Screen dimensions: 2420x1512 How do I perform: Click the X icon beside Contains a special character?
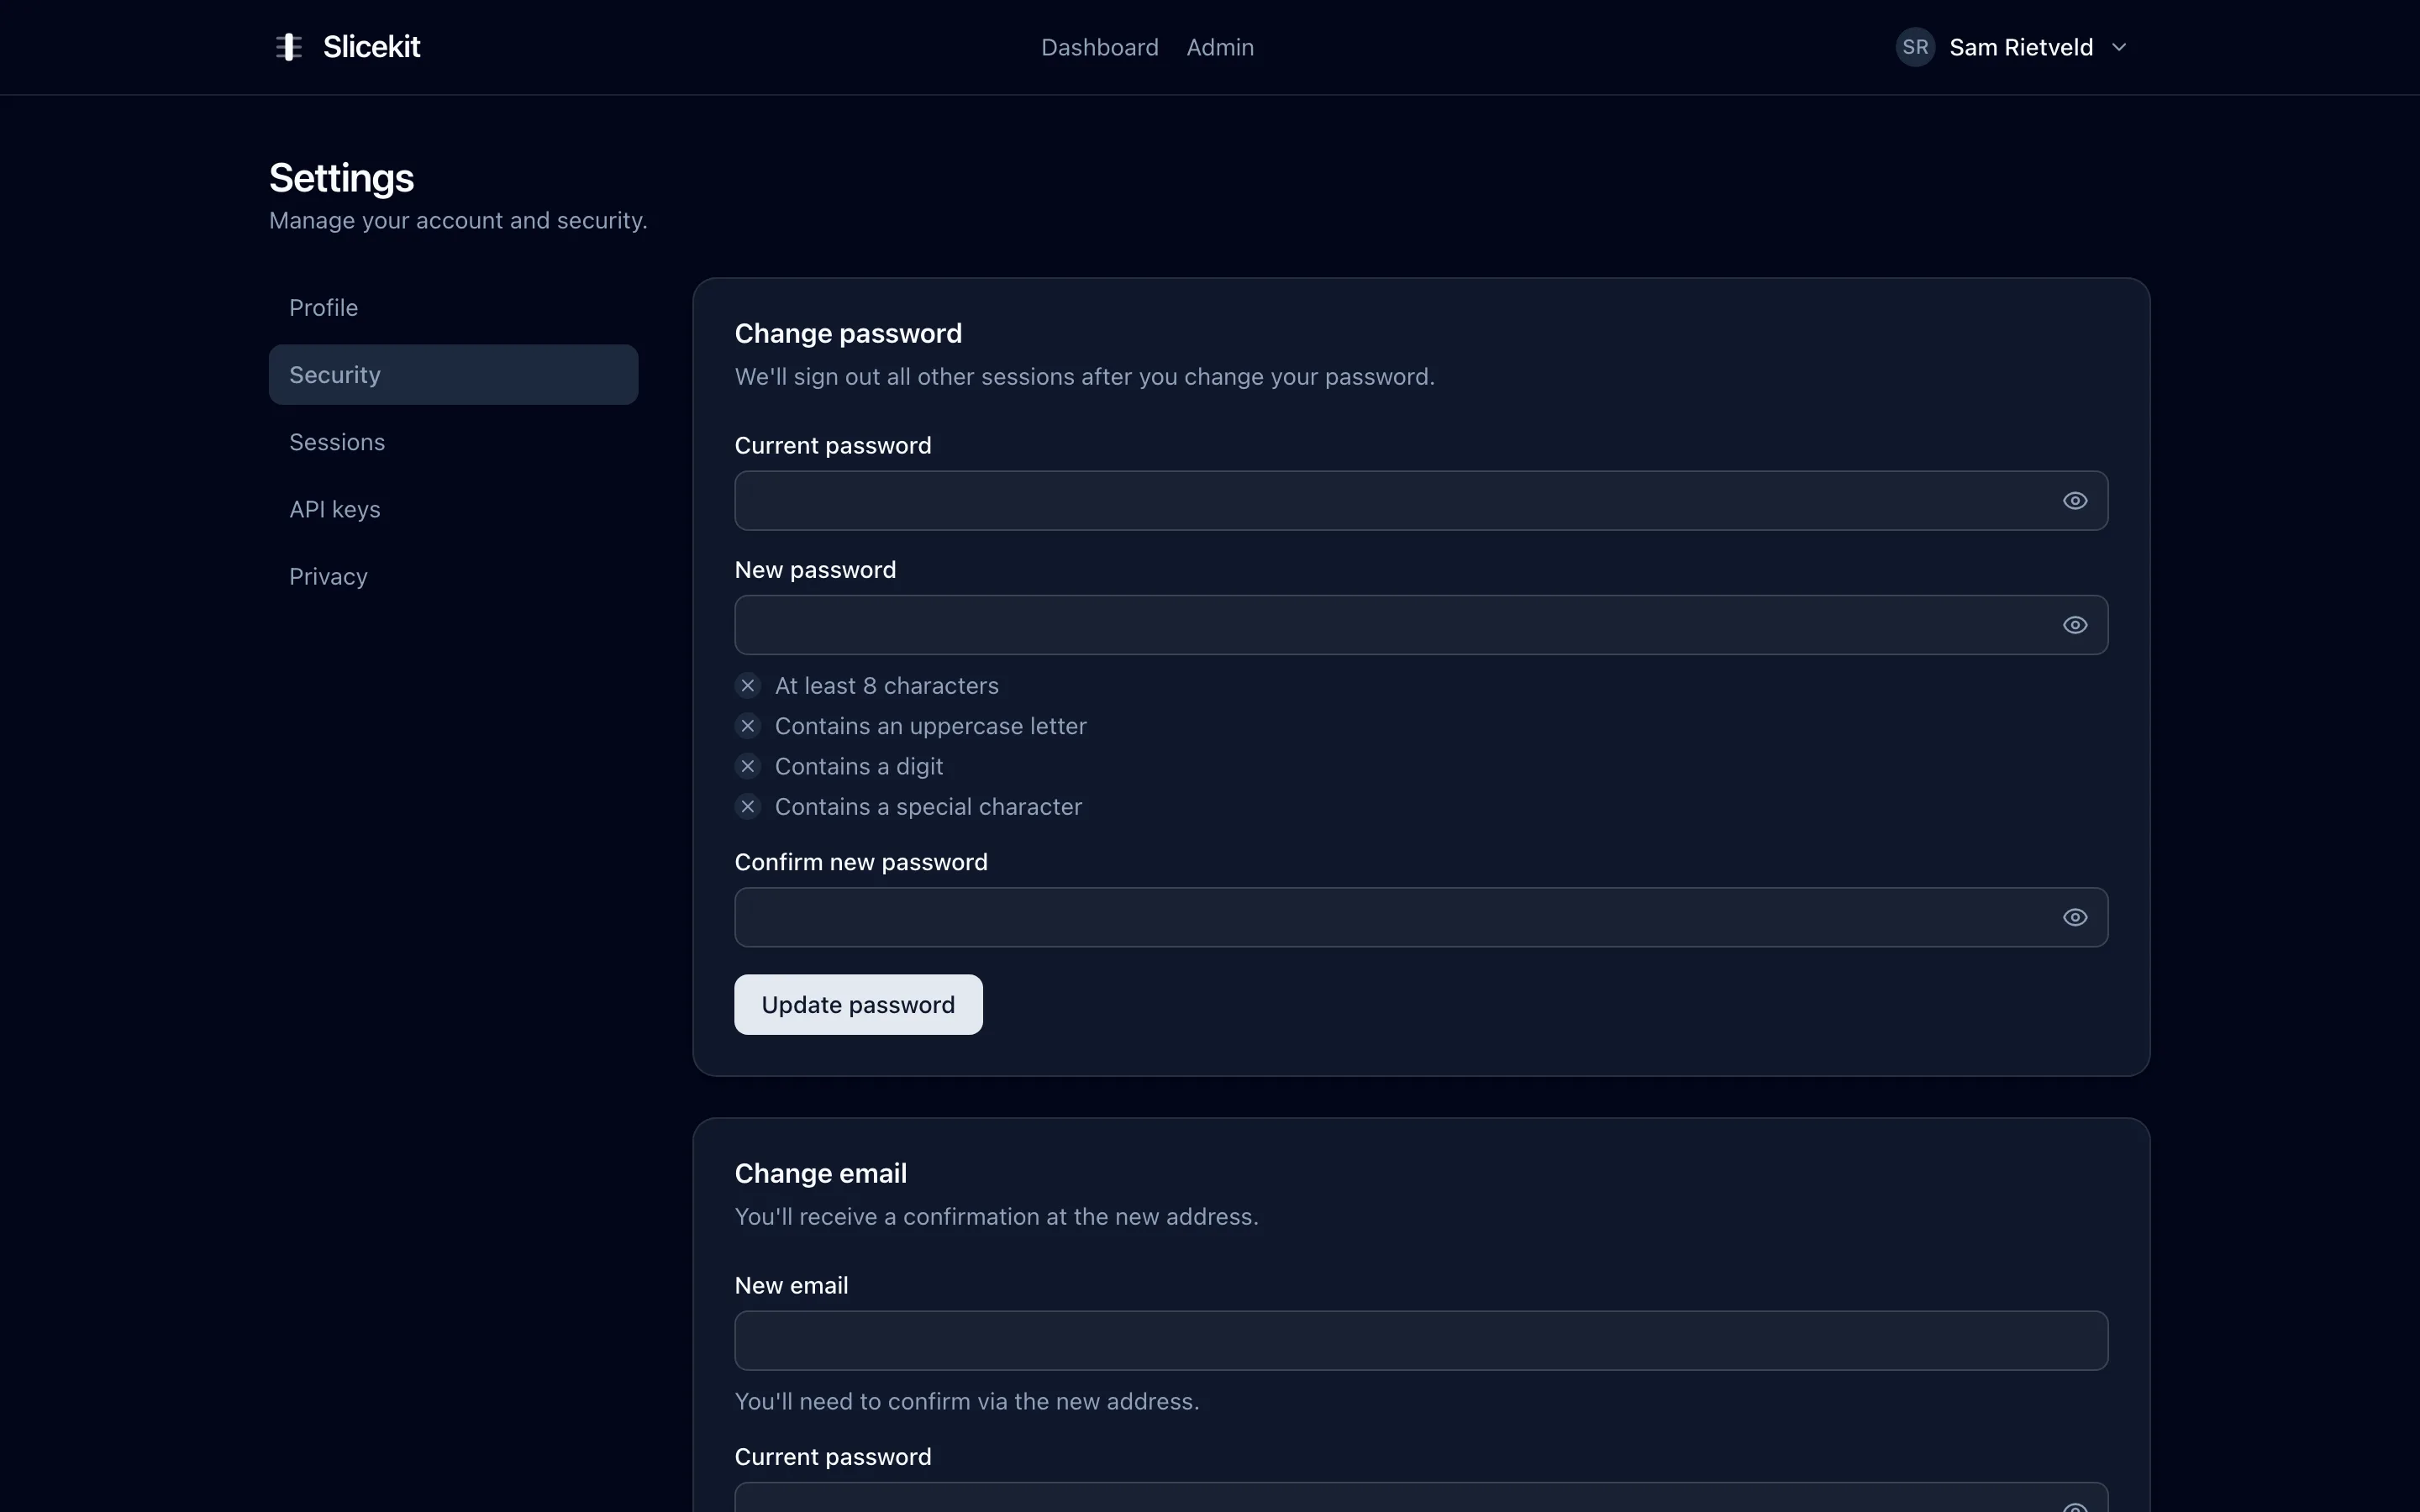click(x=748, y=807)
